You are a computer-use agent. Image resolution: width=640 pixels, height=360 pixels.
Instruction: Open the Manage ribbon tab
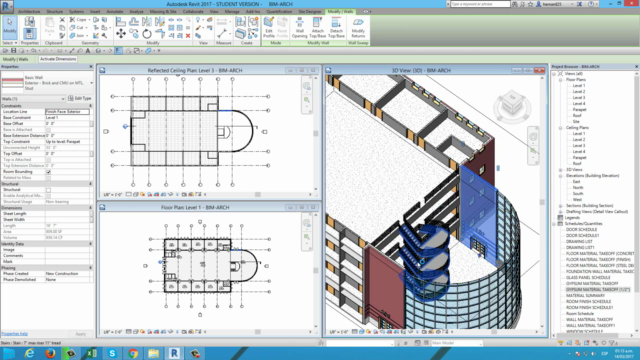pyautogui.click(x=232, y=11)
